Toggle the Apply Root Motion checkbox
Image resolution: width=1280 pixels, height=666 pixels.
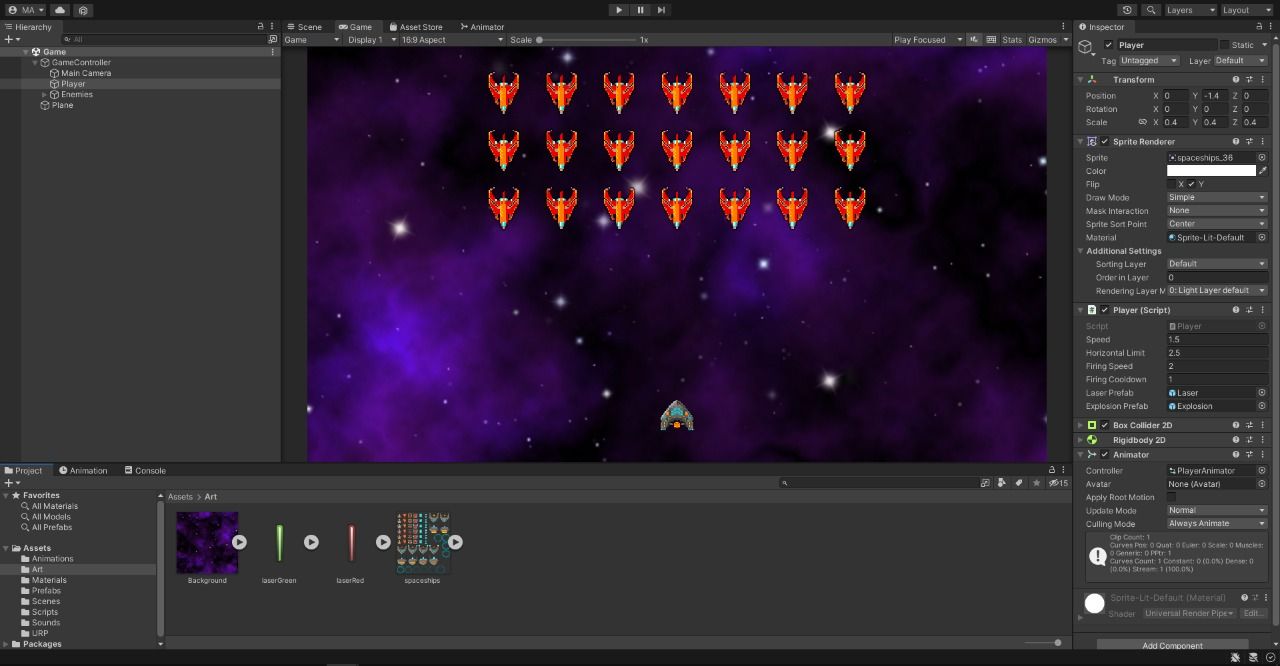(x=1170, y=497)
